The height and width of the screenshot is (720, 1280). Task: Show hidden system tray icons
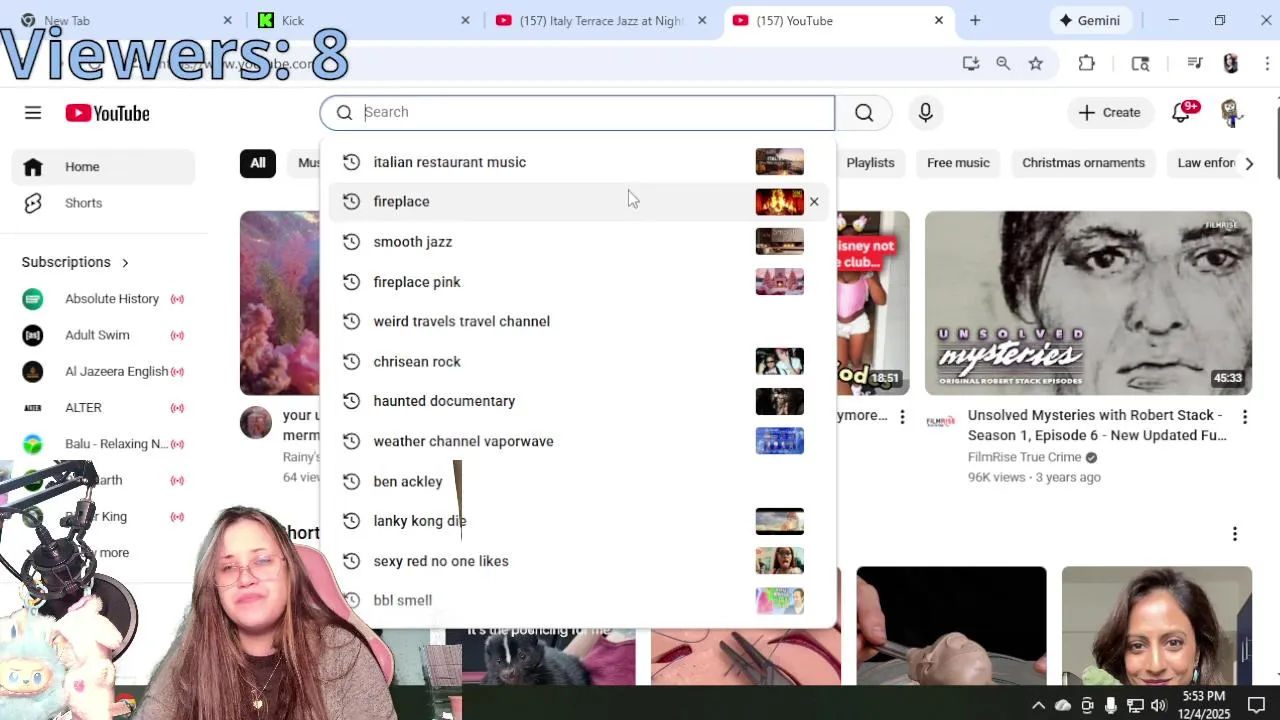pyautogui.click(x=1038, y=705)
